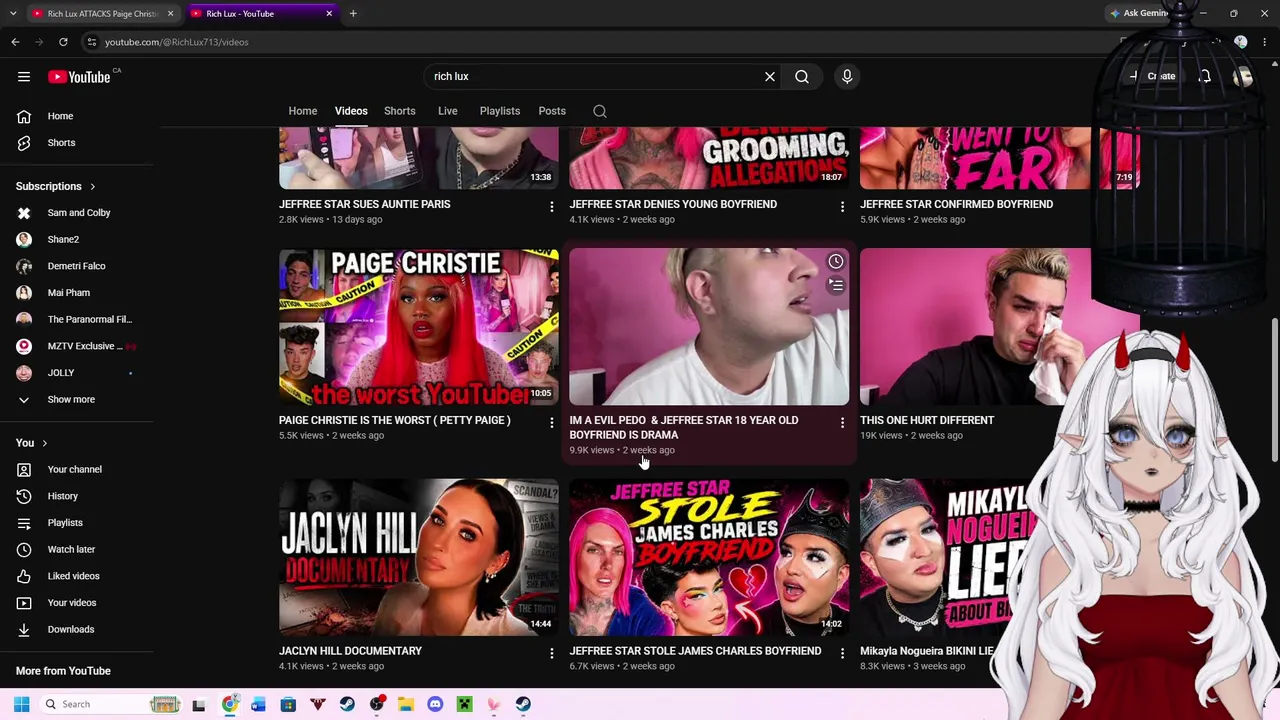Play Jeffree Star Stole James Charles thumbnail

pos(709,557)
